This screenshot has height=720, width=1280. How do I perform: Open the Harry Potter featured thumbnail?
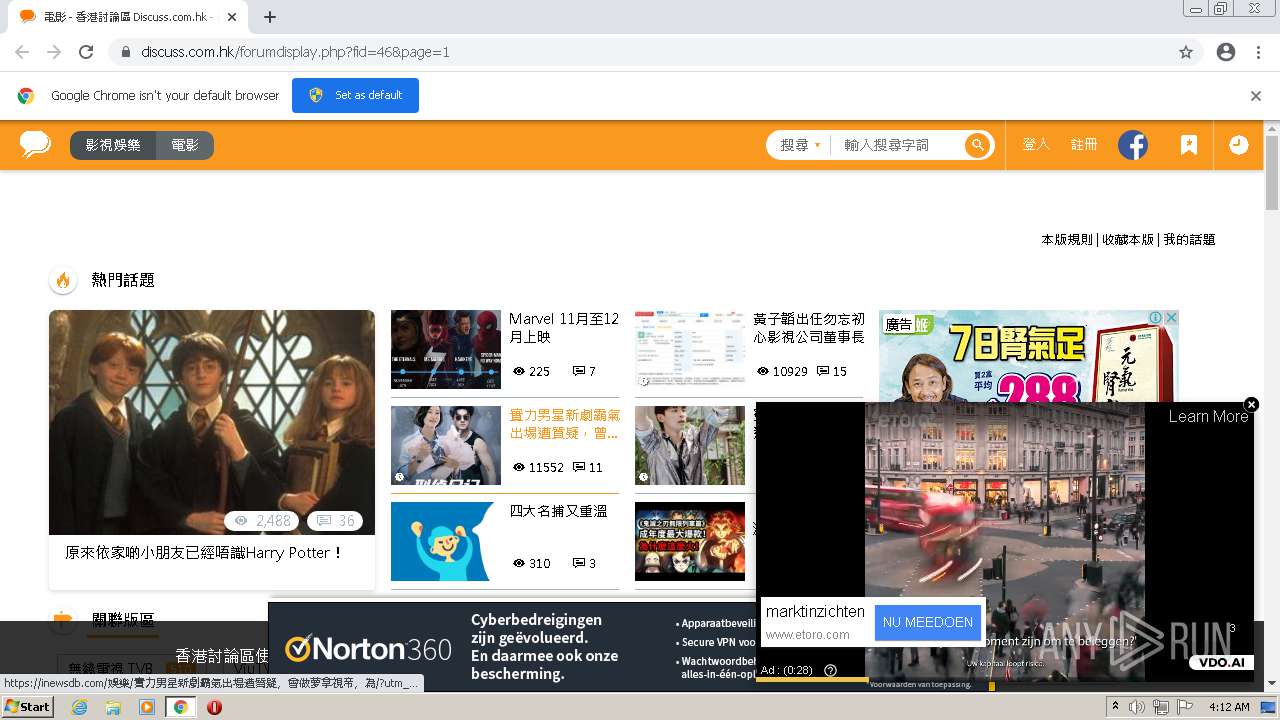pyautogui.click(x=212, y=422)
